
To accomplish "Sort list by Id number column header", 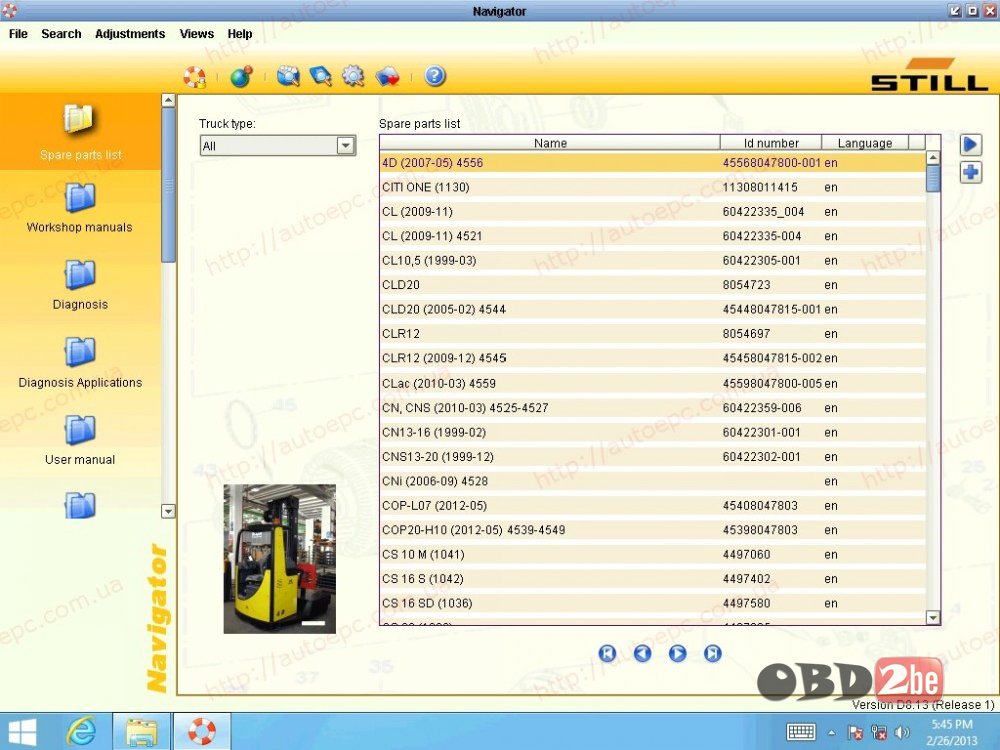I will 771,143.
